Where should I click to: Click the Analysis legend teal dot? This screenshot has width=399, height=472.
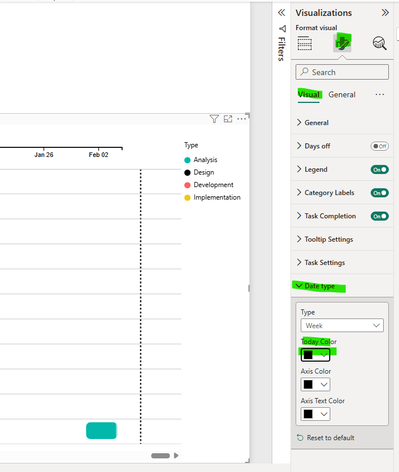[x=187, y=160]
